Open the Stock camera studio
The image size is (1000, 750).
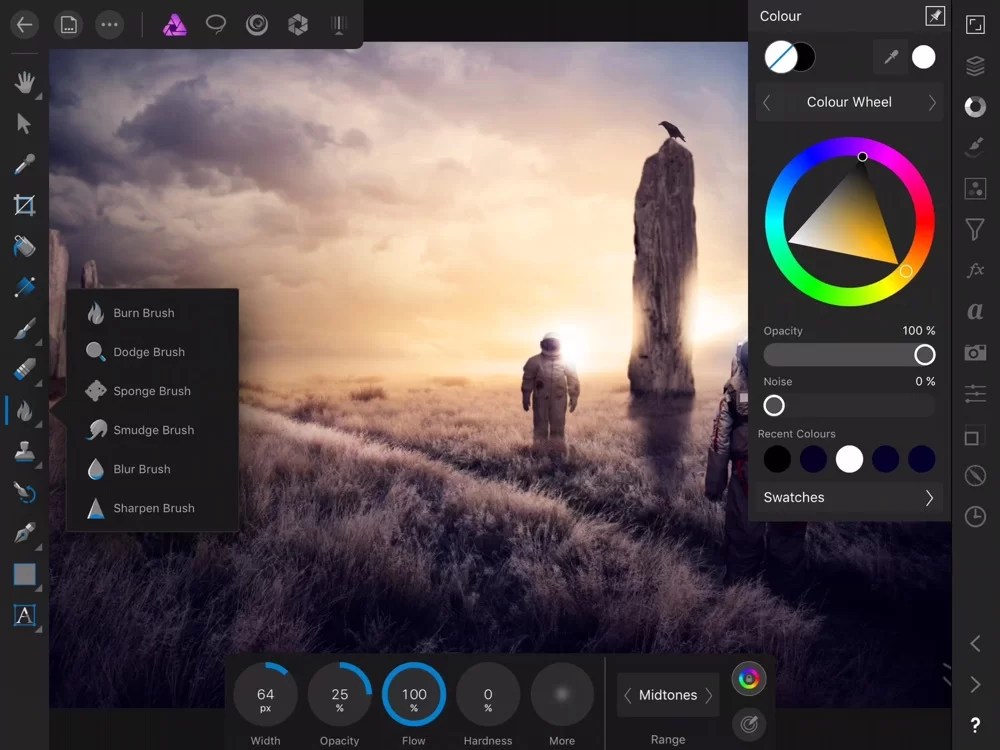click(x=975, y=352)
